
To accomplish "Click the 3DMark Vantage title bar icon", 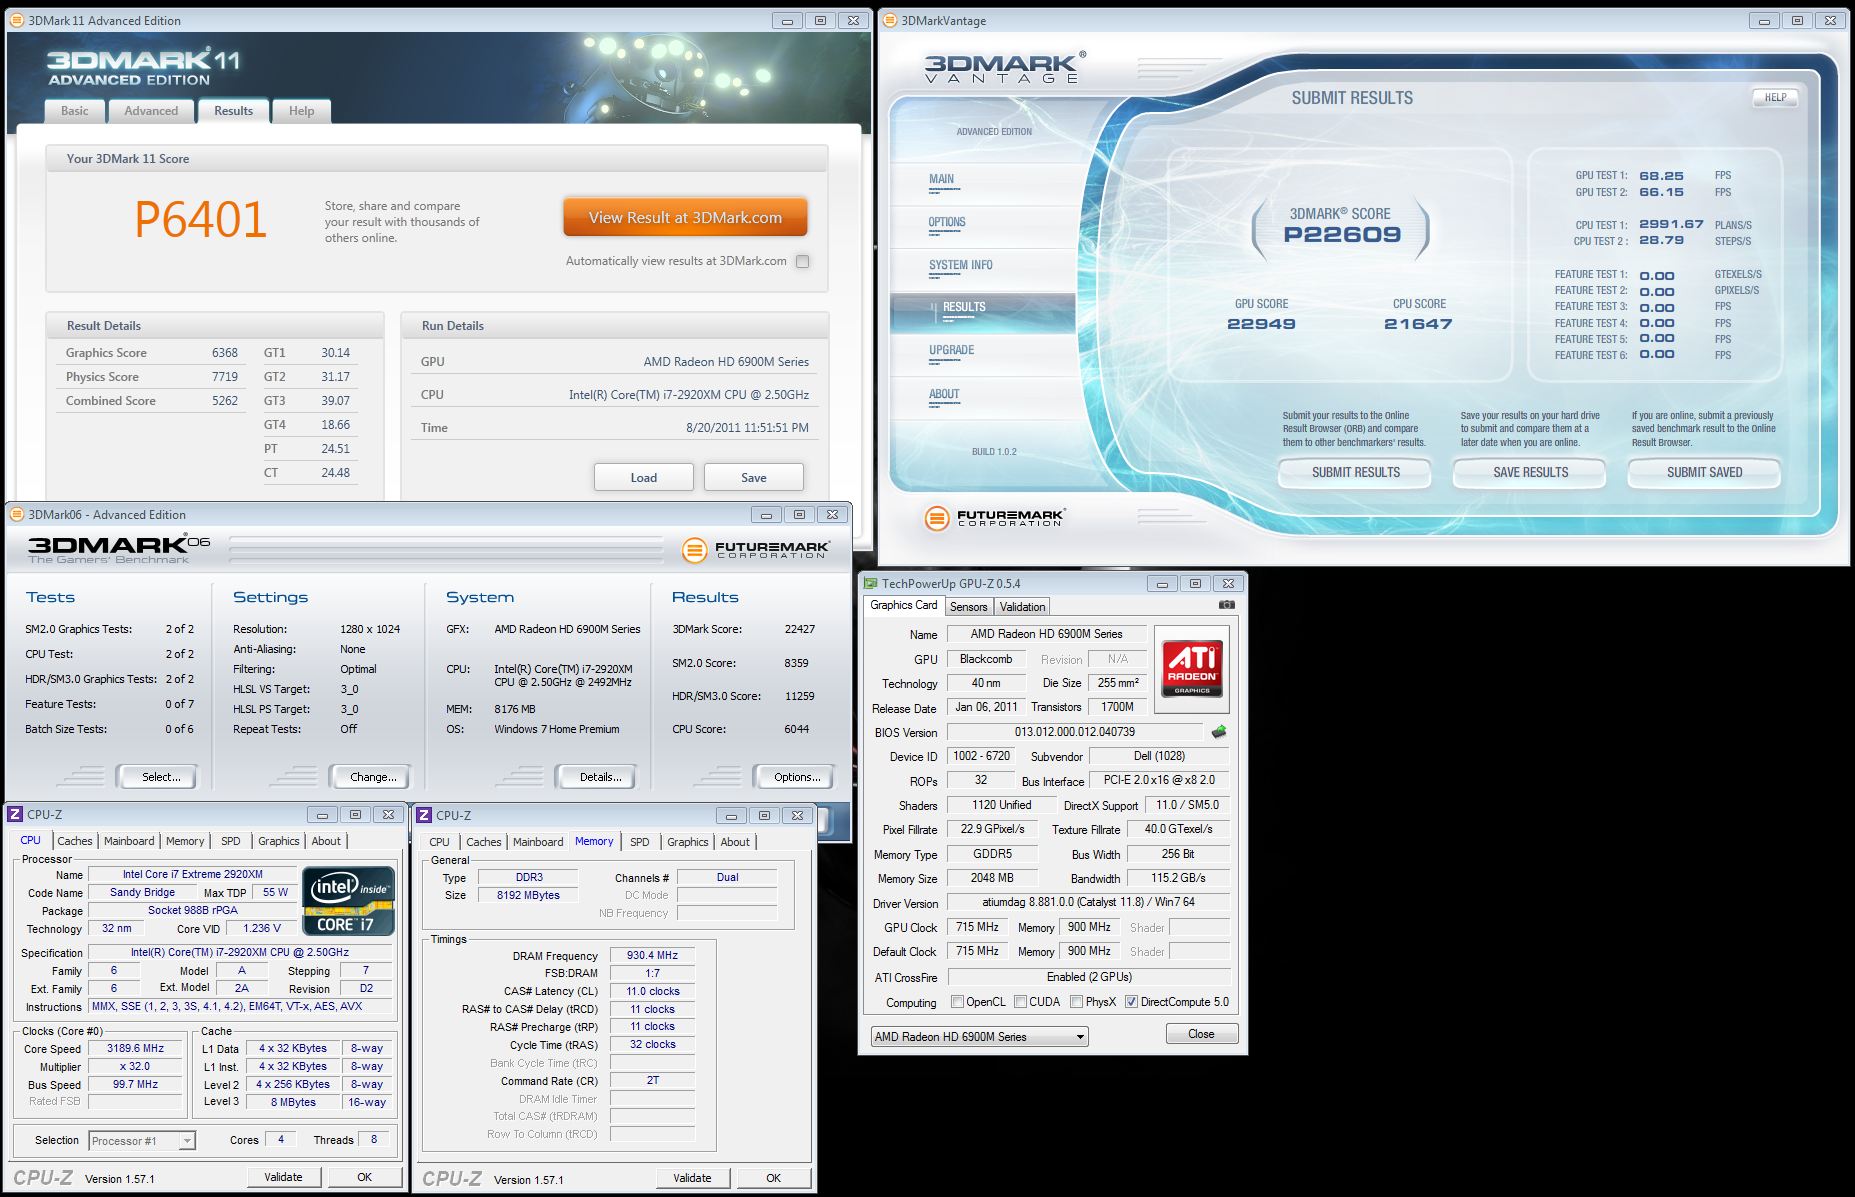I will [890, 20].
